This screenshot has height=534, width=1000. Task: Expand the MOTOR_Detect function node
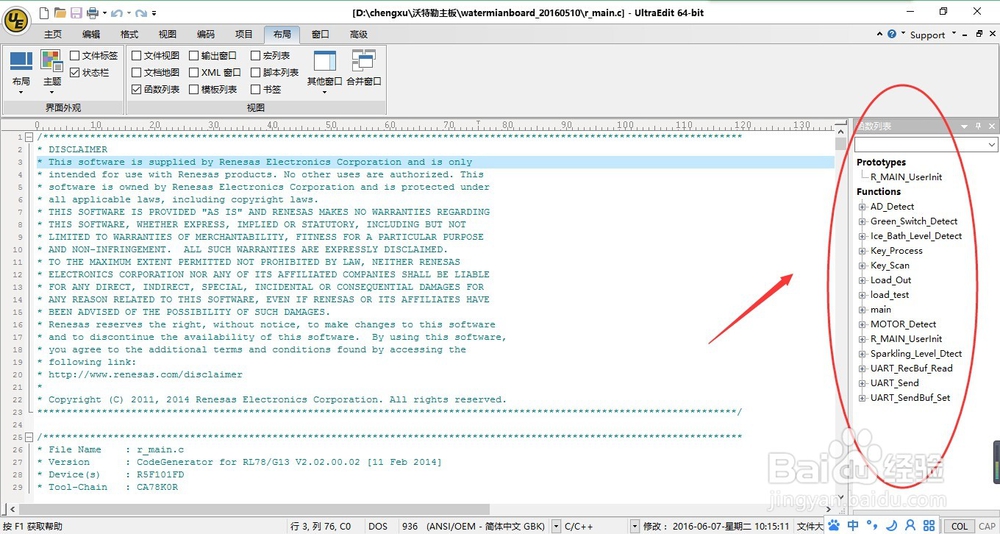pos(863,324)
